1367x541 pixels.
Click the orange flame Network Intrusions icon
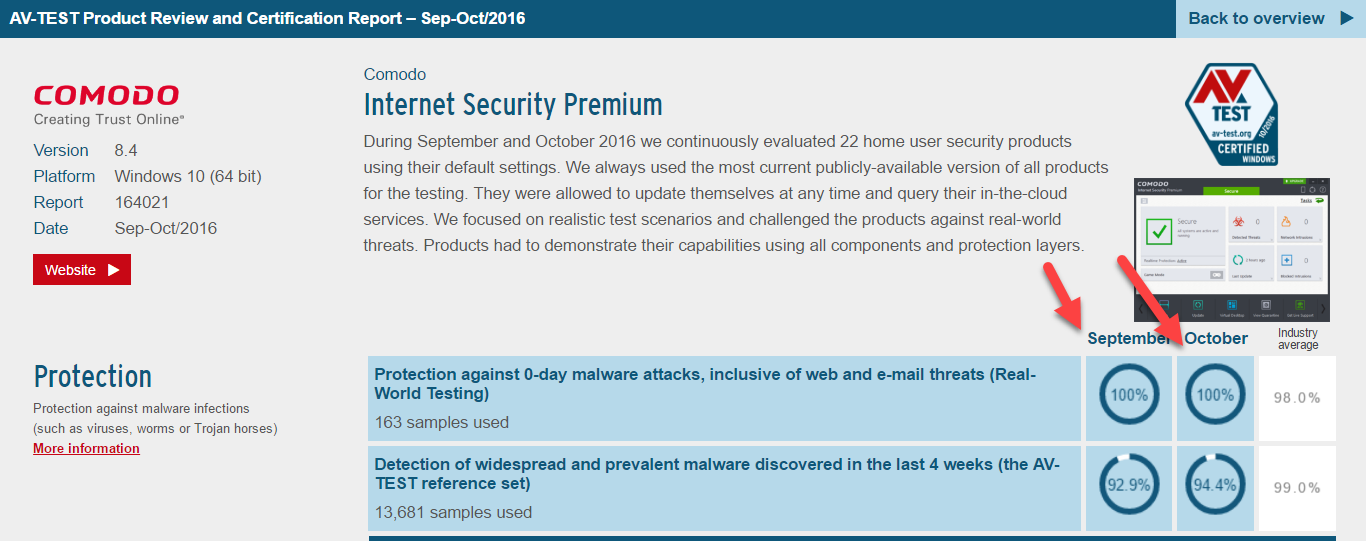[1286, 222]
